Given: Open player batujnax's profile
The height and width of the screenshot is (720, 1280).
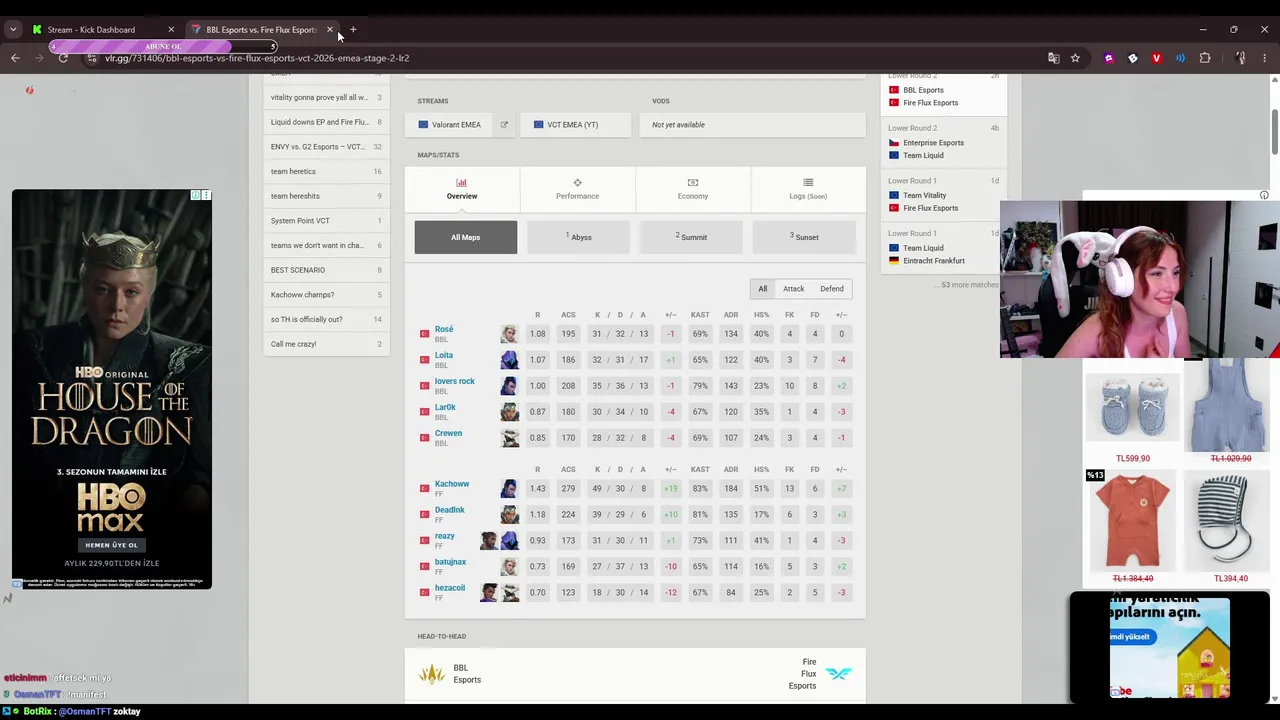Looking at the screenshot, I should tap(451, 562).
